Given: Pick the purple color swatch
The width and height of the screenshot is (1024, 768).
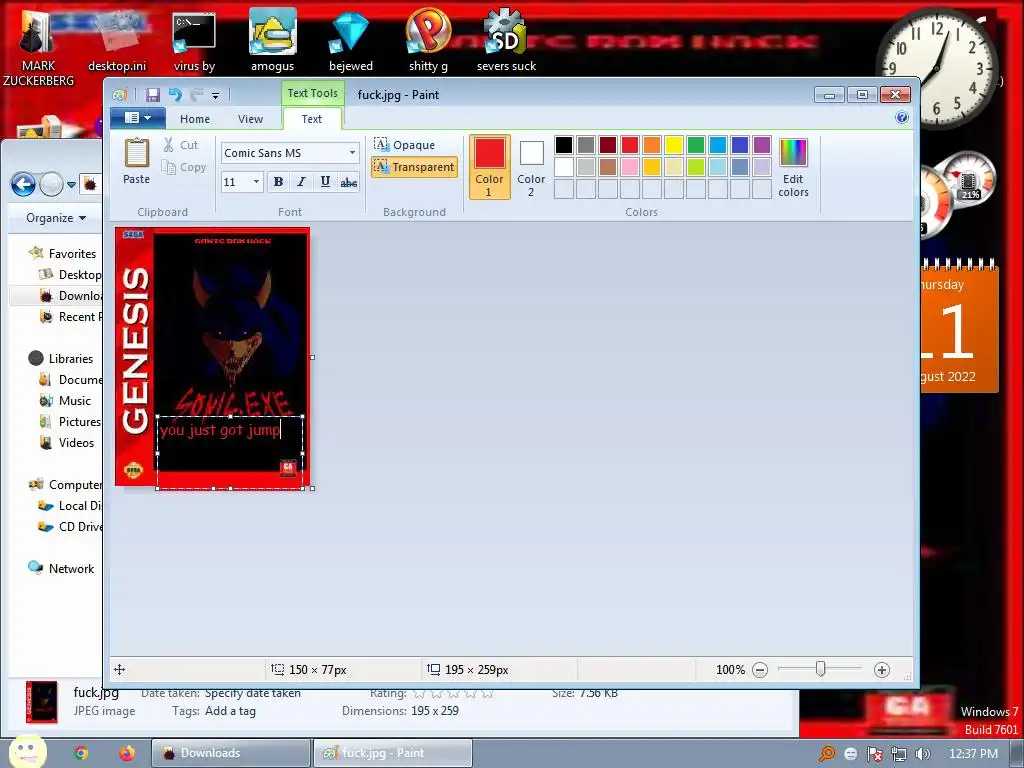Looking at the screenshot, I should 761,144.
